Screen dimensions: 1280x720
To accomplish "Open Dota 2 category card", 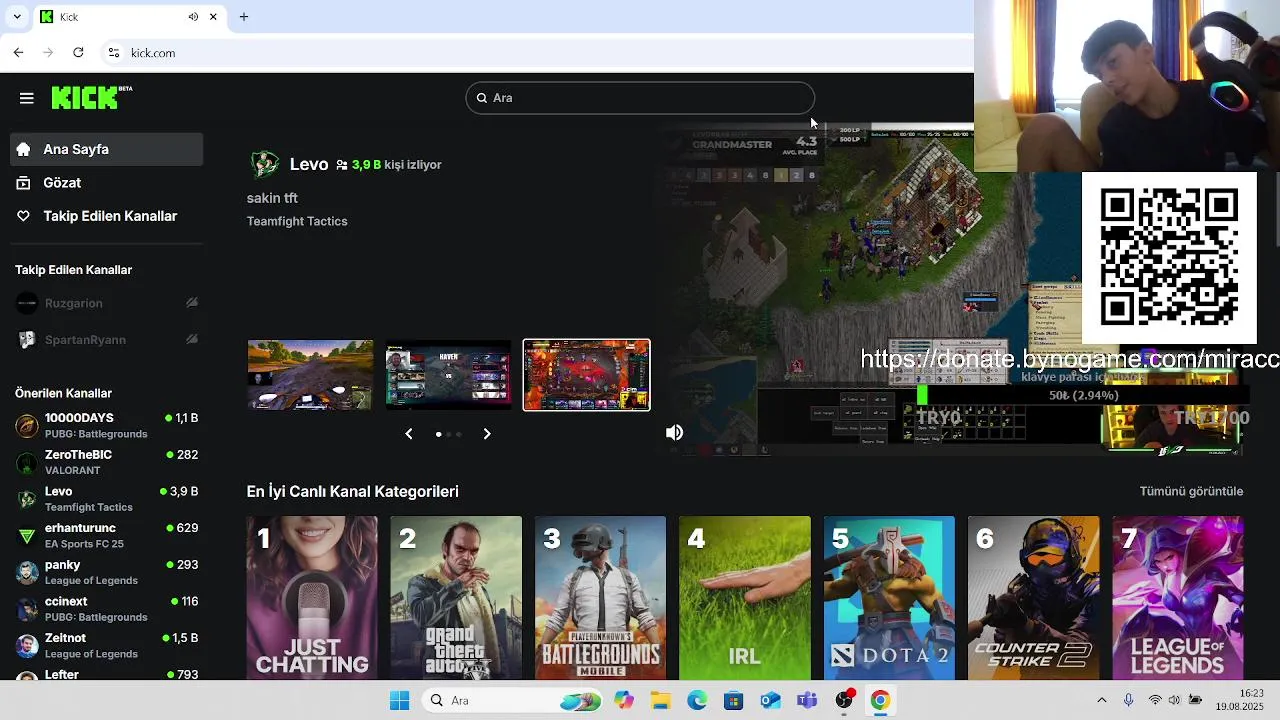I will [889, 598].
